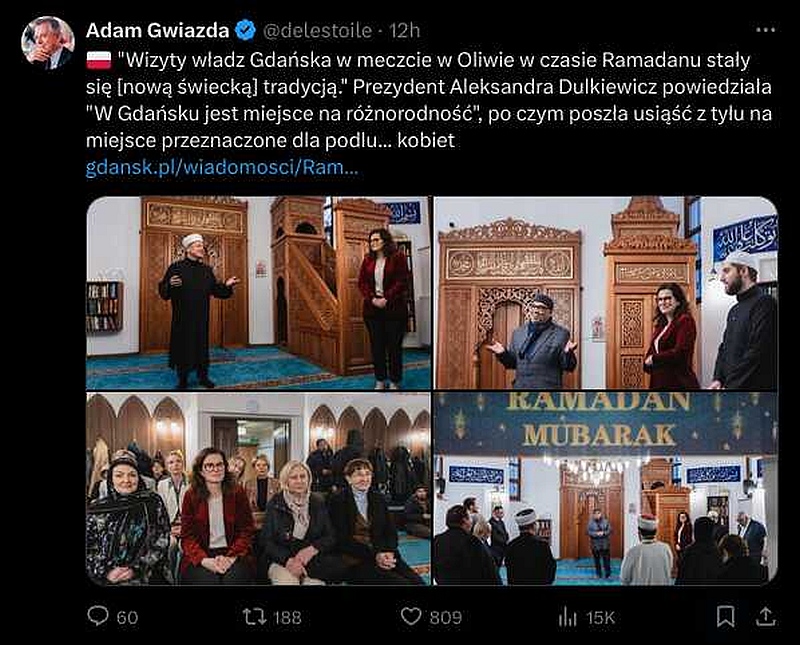Viewport: 800px width, 645px height.
Task: Open the top-right photo with man in grey jacket
Action: [x=606, y=293]
